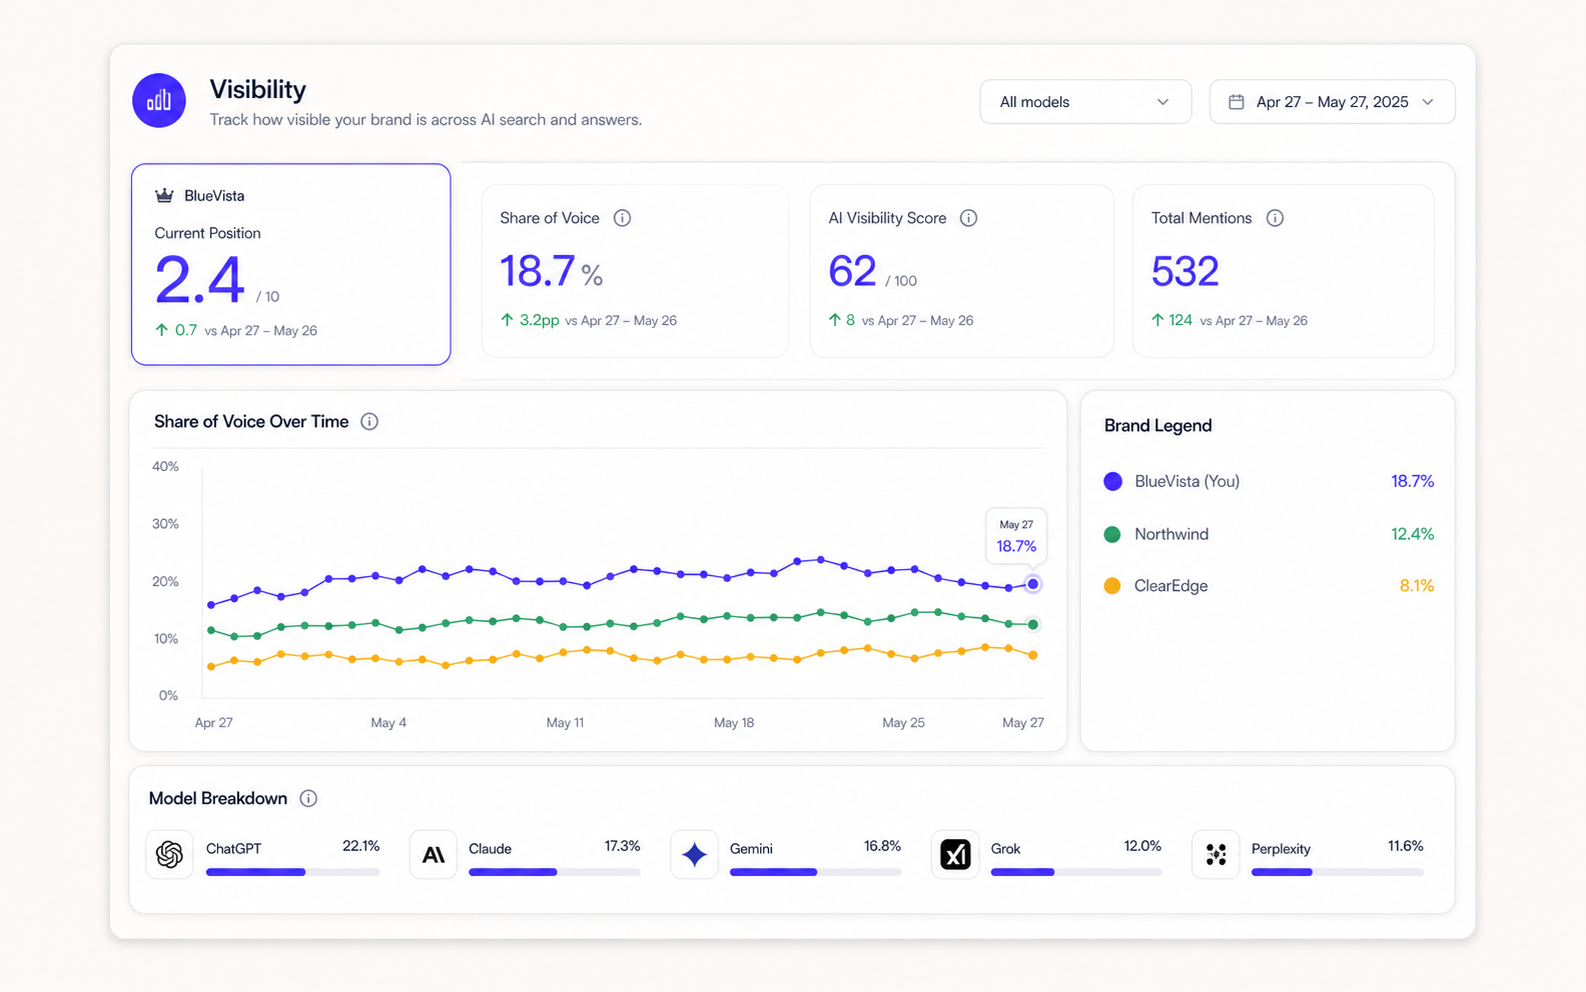Click the 62 AI Visibility Score value

click(x=853, y=271)
